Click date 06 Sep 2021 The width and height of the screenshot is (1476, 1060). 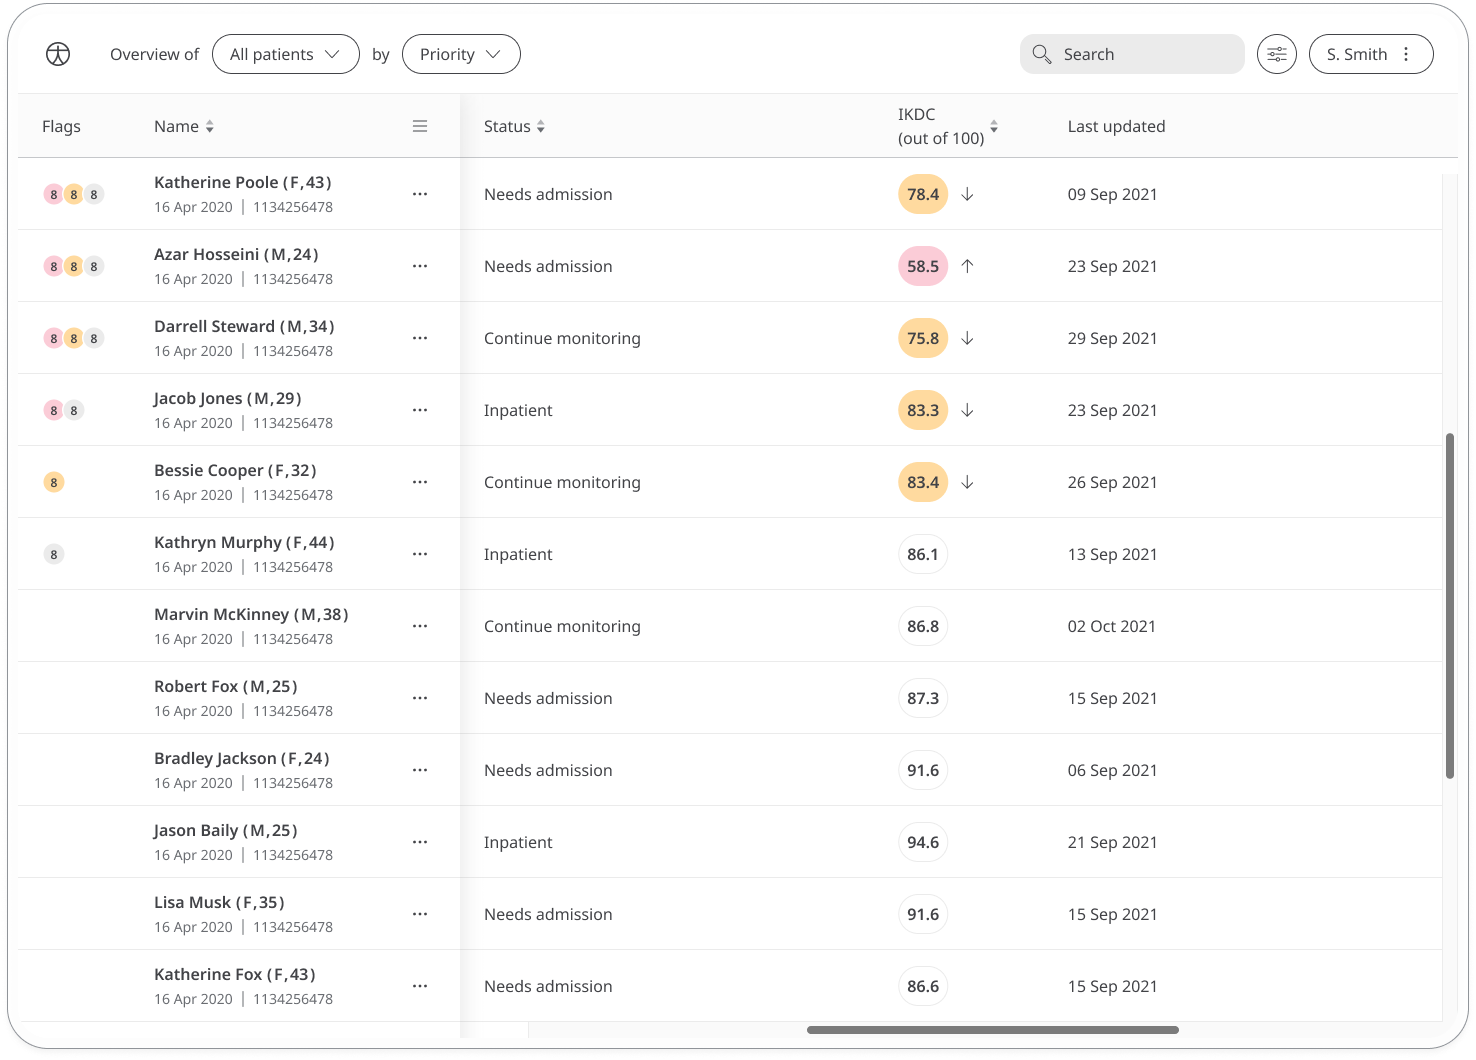(1112, 770)
